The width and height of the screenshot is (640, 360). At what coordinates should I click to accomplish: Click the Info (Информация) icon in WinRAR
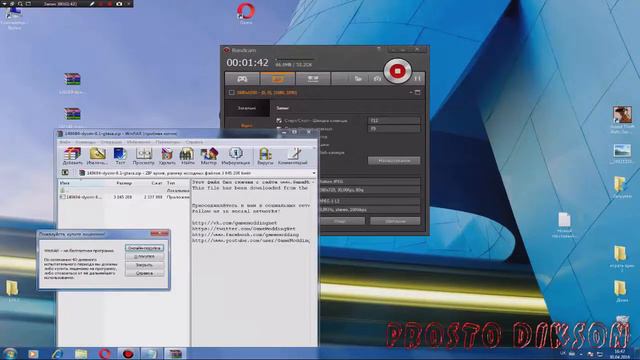(236, 156)
